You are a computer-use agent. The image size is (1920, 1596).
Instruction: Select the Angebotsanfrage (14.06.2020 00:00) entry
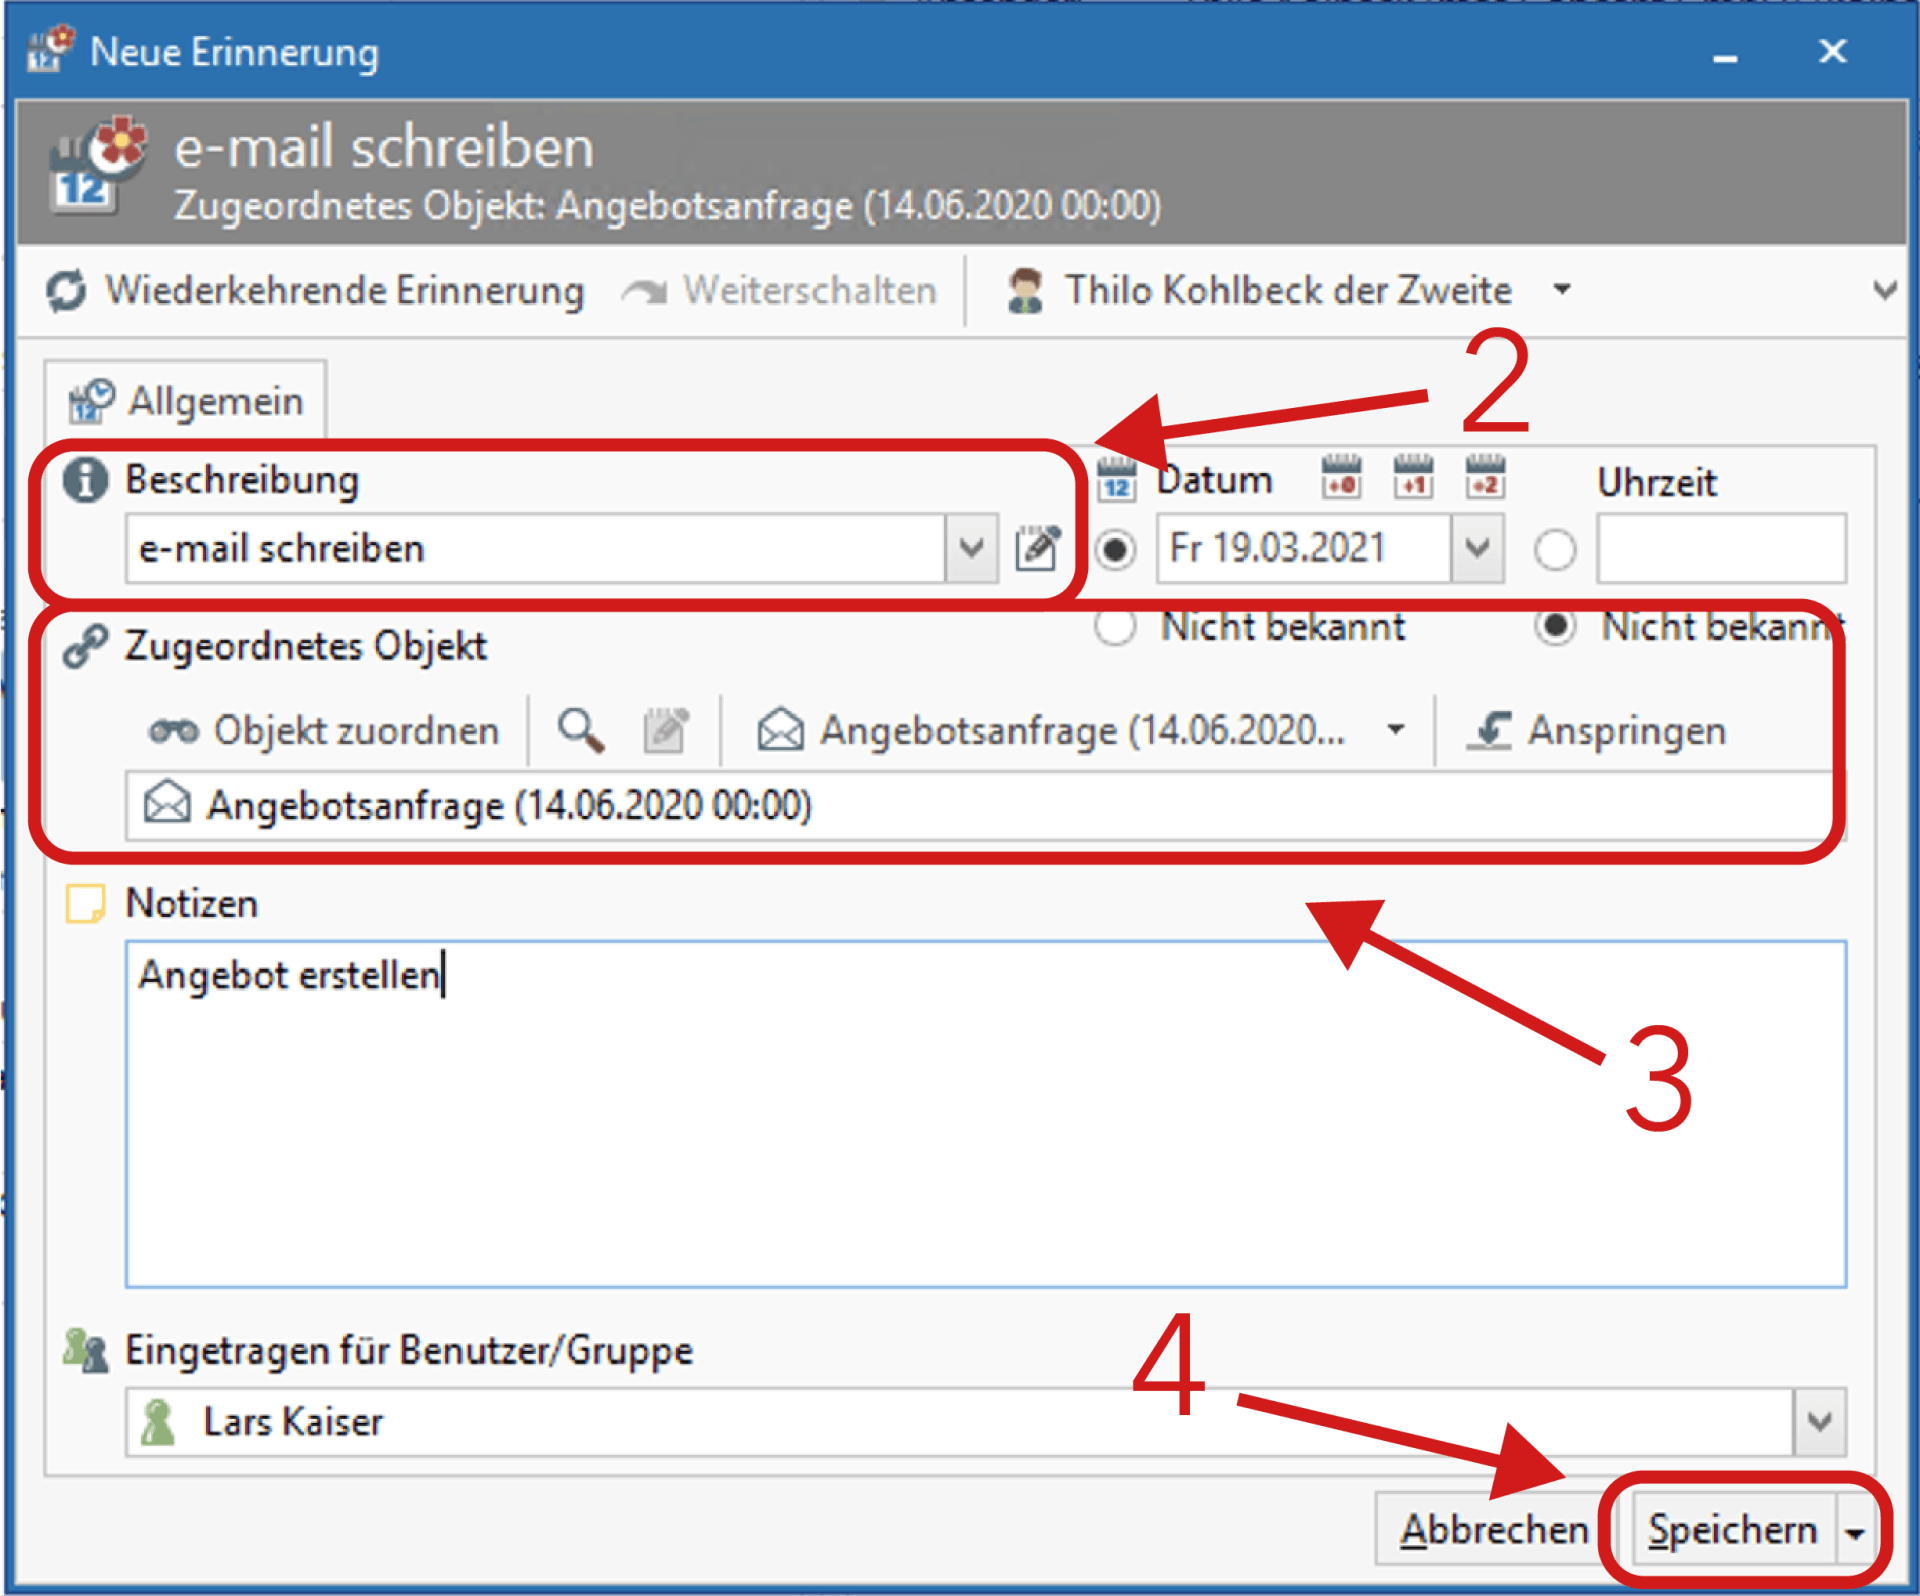pos(985,805)
